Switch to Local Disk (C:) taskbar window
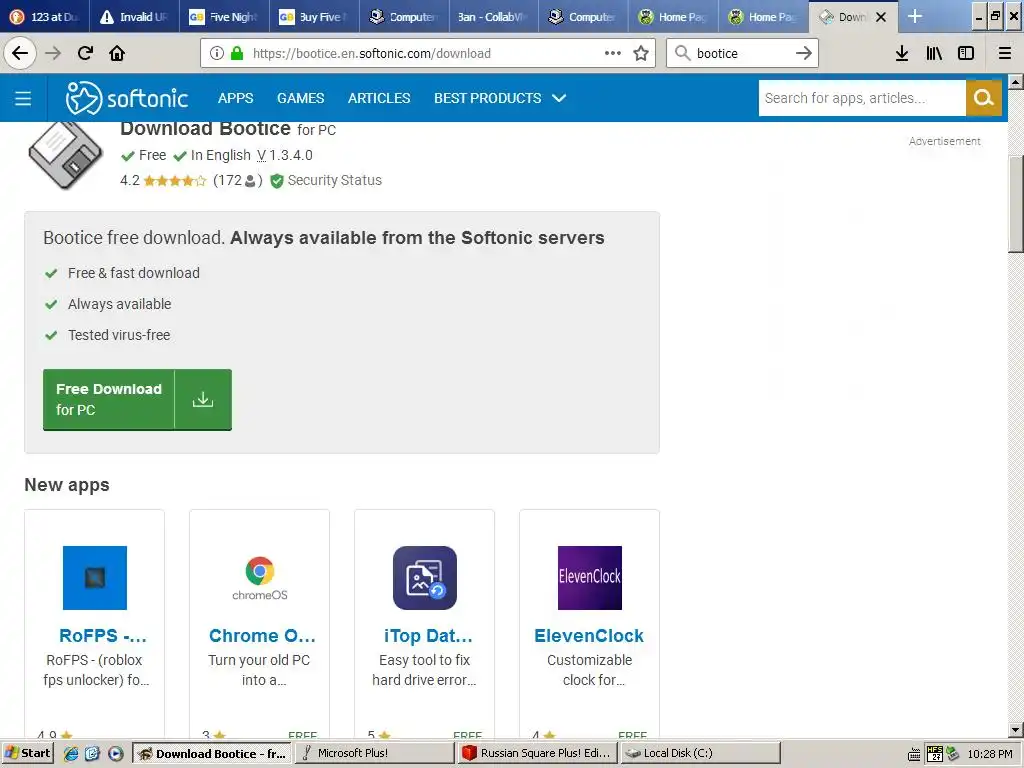Screen dimensions: 1024x768 click(699, 753)
